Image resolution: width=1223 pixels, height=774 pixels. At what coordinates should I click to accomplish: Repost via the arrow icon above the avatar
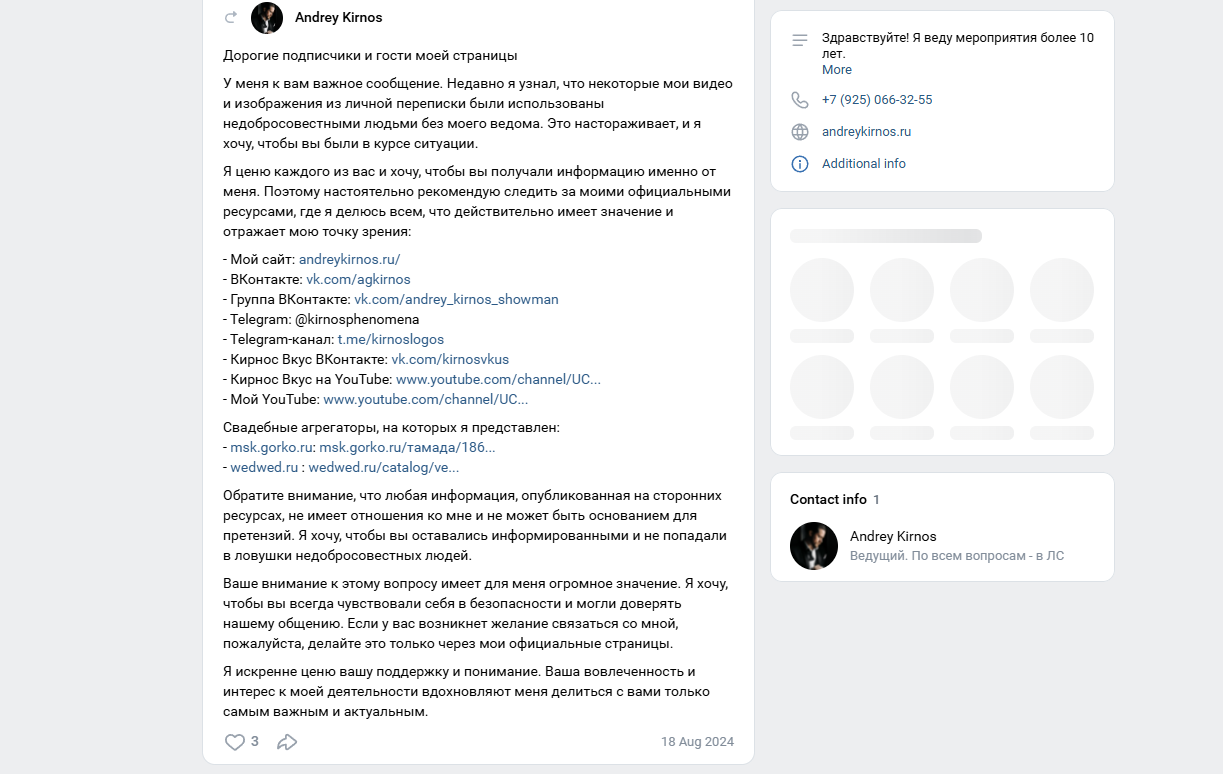pos(230,17)
